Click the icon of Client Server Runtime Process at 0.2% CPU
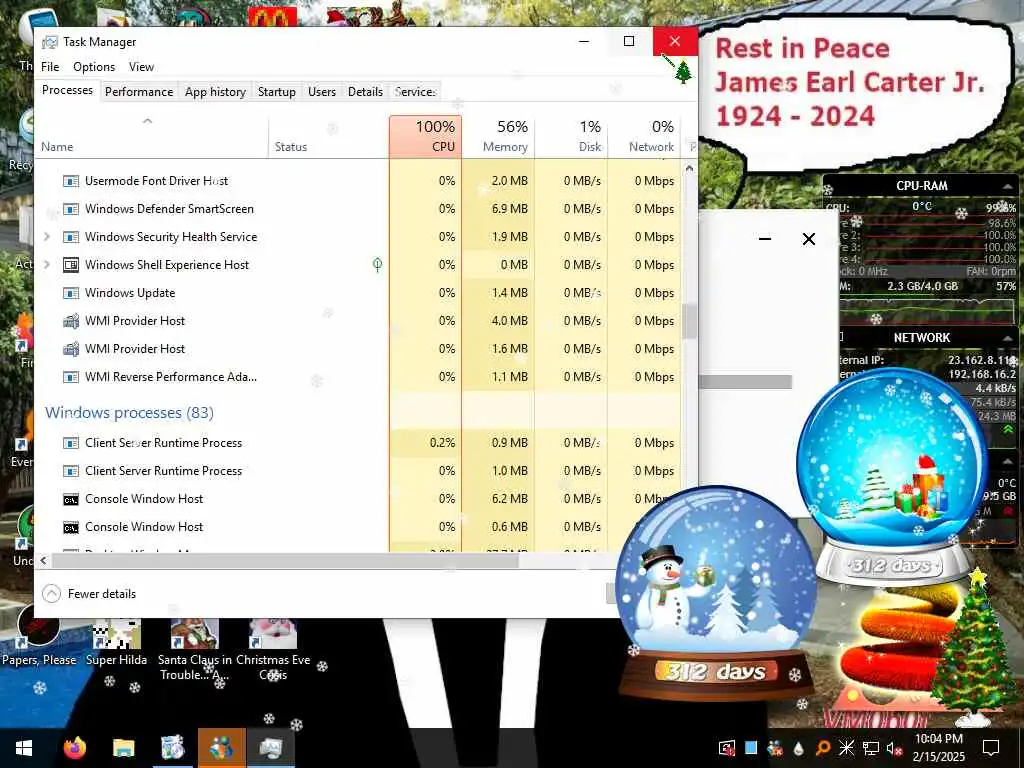This screenshot has width=1024, height=768. (71, 443)
